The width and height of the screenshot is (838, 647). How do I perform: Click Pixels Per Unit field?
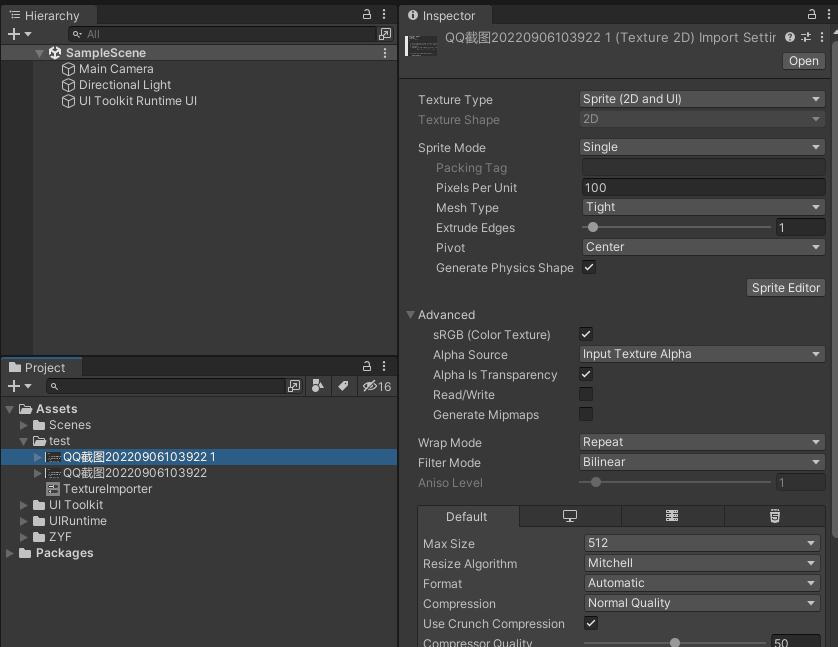703,188
